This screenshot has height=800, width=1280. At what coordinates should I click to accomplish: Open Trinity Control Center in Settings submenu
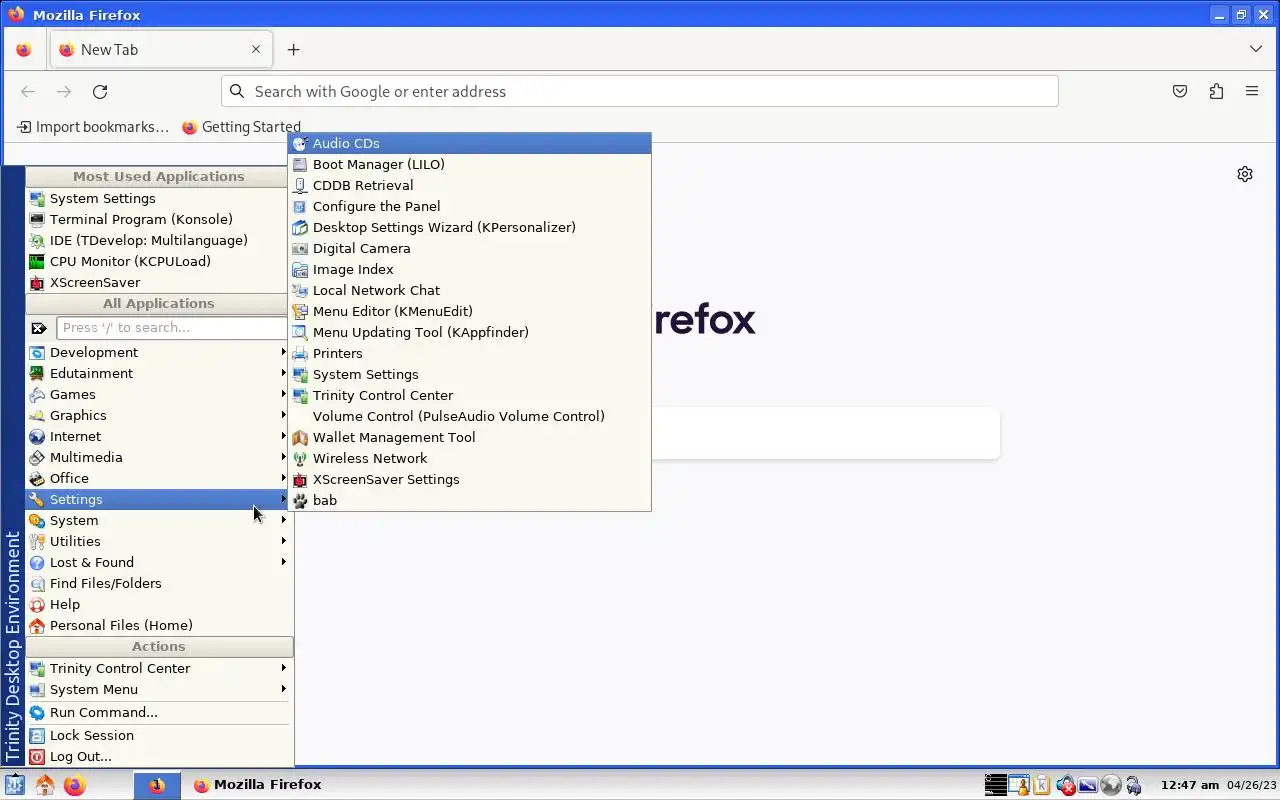pos(470,395)
